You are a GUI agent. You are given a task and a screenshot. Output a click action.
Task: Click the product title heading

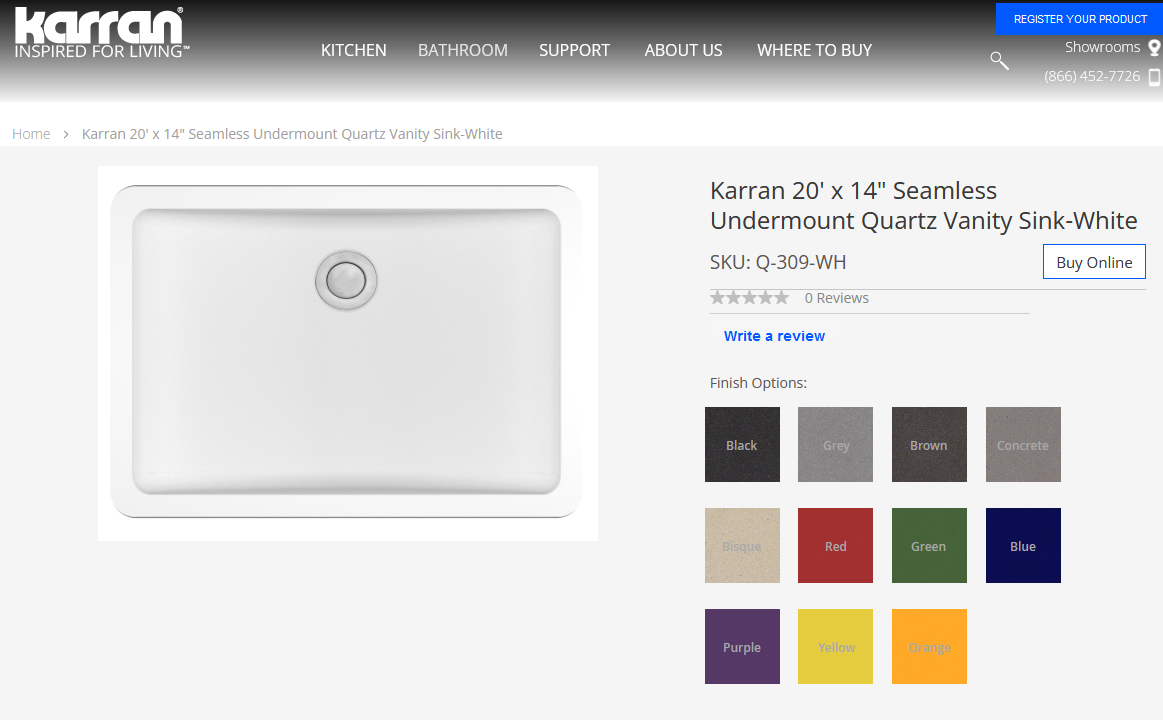point(923,205)
